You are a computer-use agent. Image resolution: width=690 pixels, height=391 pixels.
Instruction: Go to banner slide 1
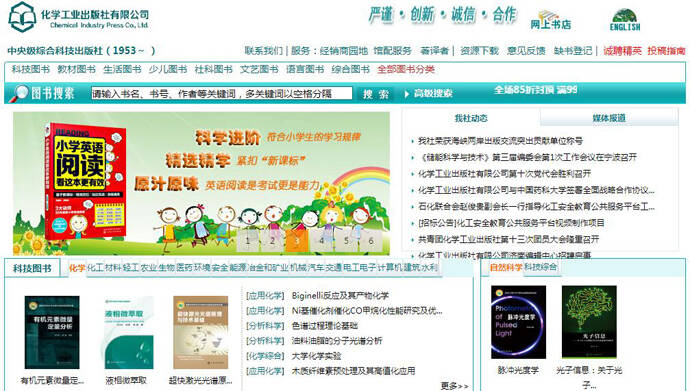pos(248,241)
